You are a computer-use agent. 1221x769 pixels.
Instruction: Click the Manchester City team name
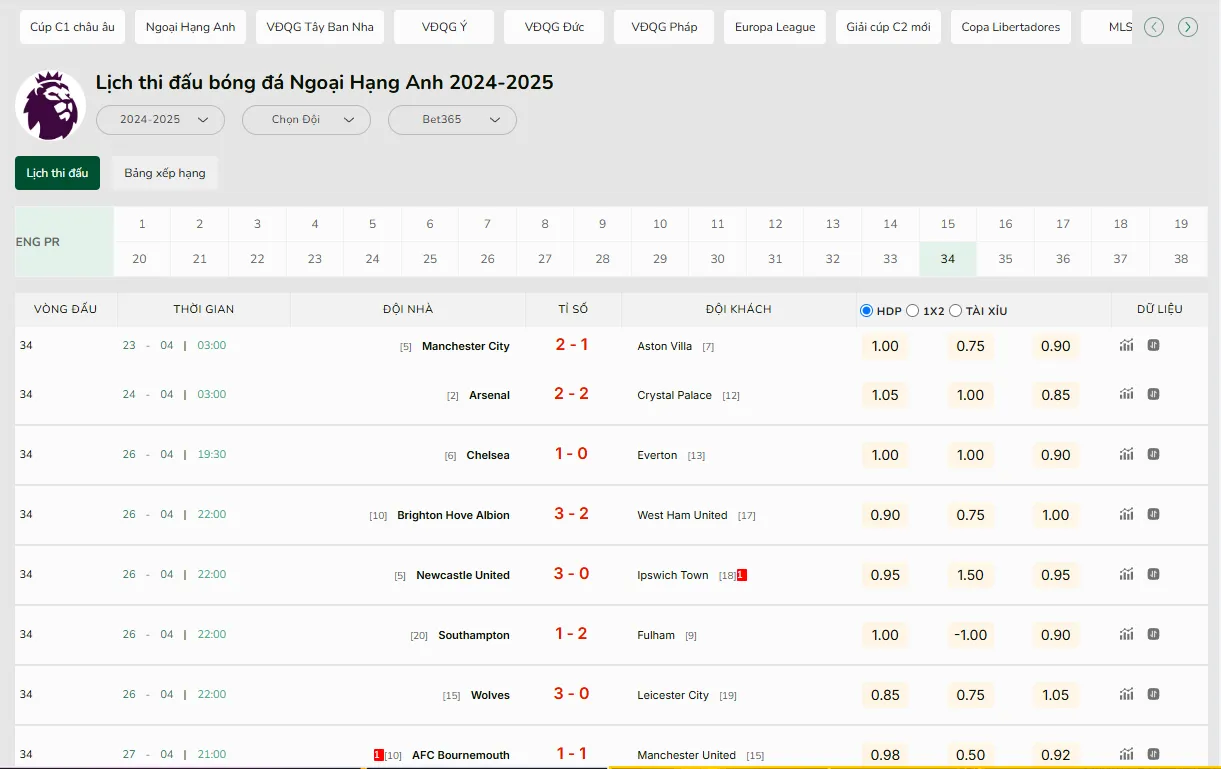[466, 346]
